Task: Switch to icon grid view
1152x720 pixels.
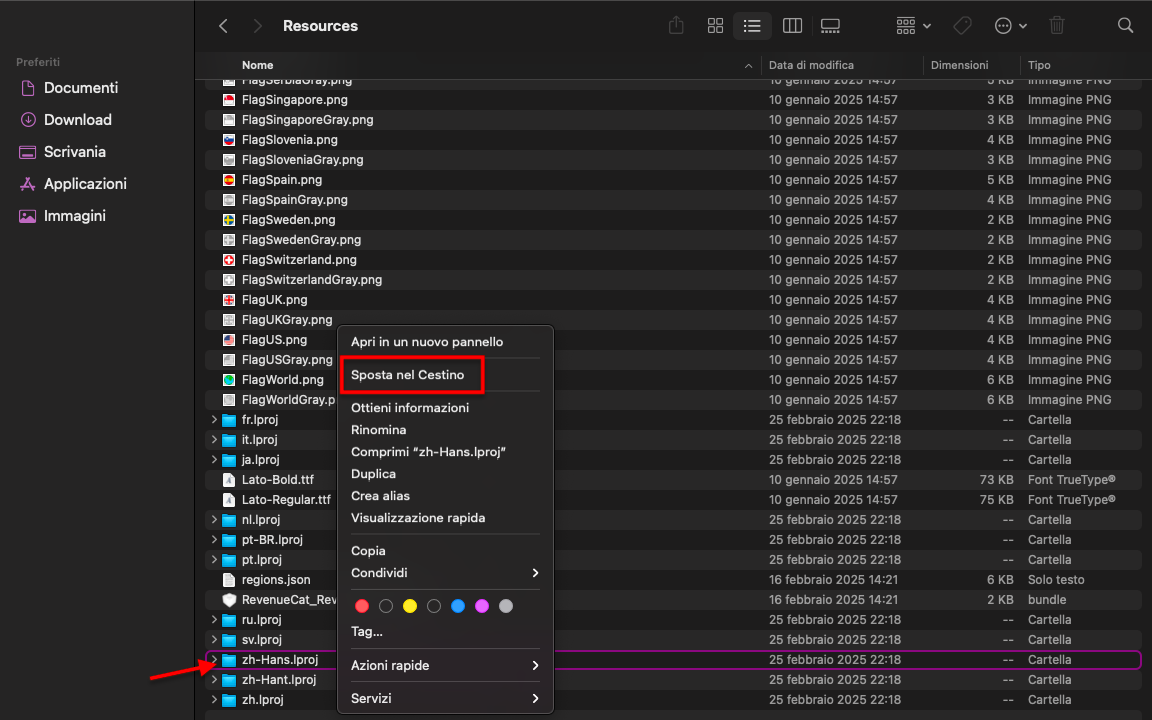Action: point(715,25)
